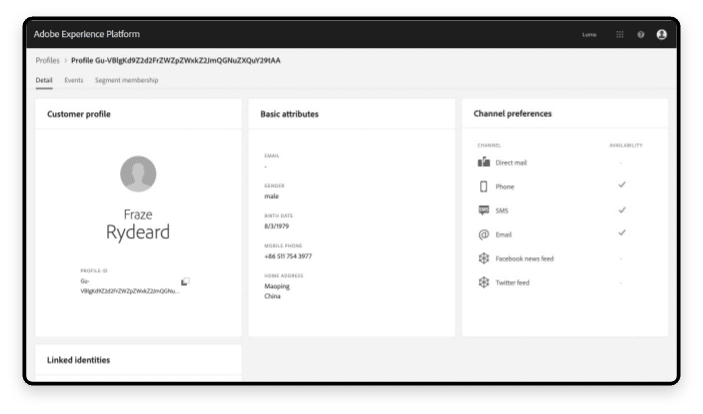Go back to Profiles breadcrumb link
The width and height of the screenshot is (703, 414).
point(48,61)
